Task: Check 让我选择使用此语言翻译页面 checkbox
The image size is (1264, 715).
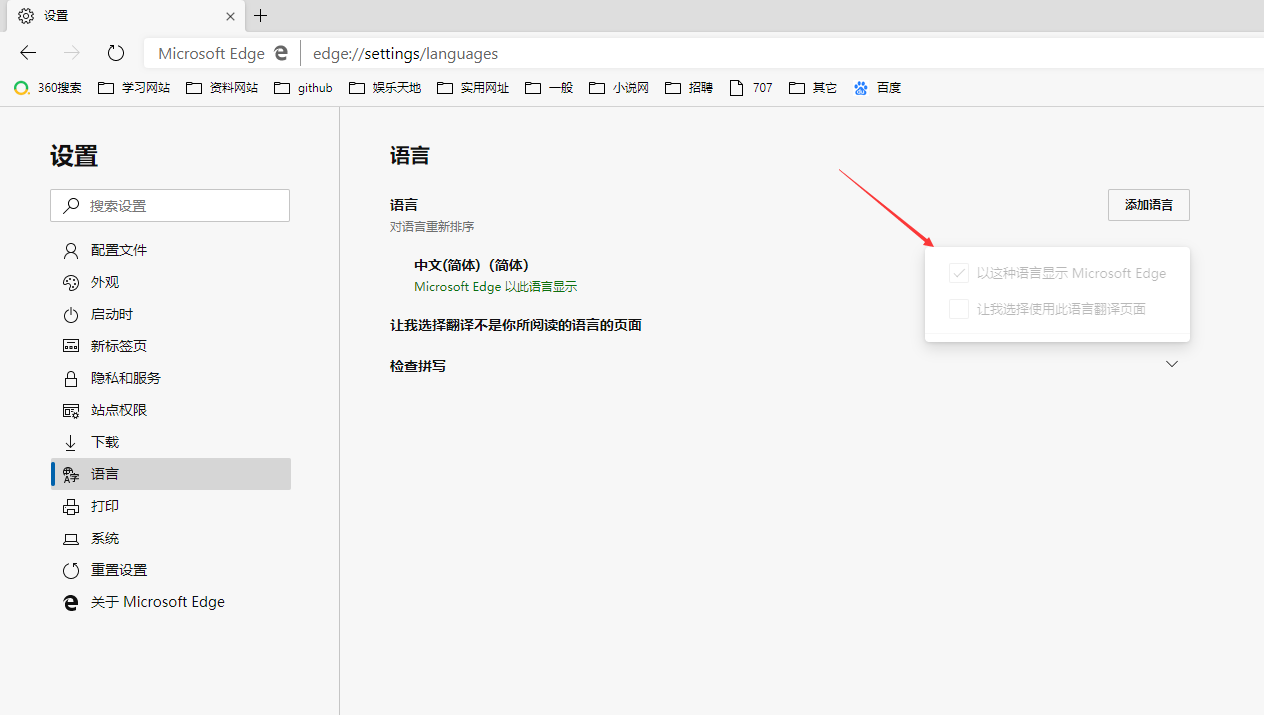Action: pos(959,309)
